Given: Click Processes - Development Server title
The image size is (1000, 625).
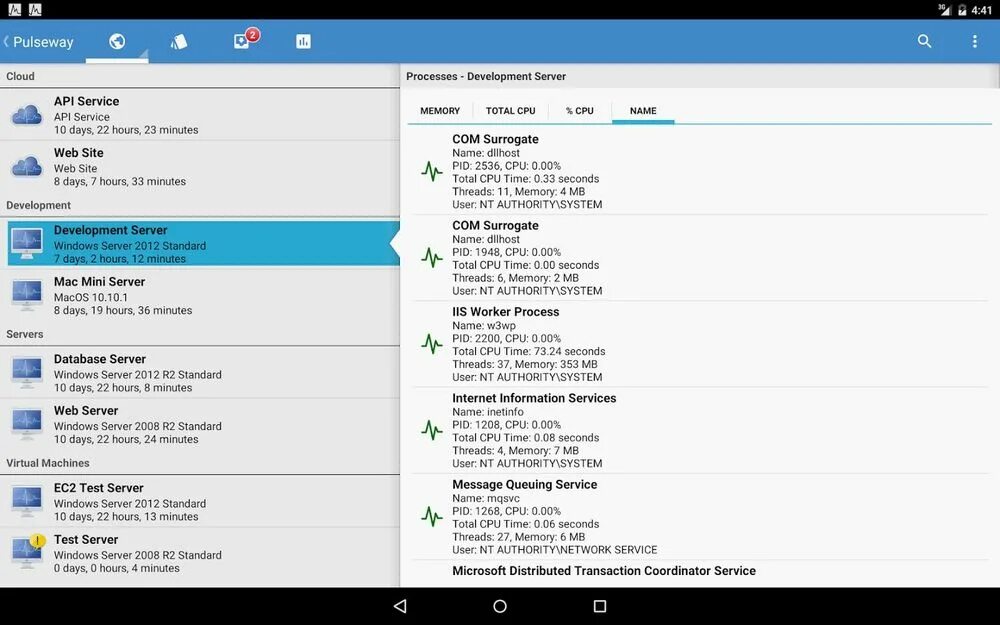Looking at the screenshot, I should click(486, 77).
